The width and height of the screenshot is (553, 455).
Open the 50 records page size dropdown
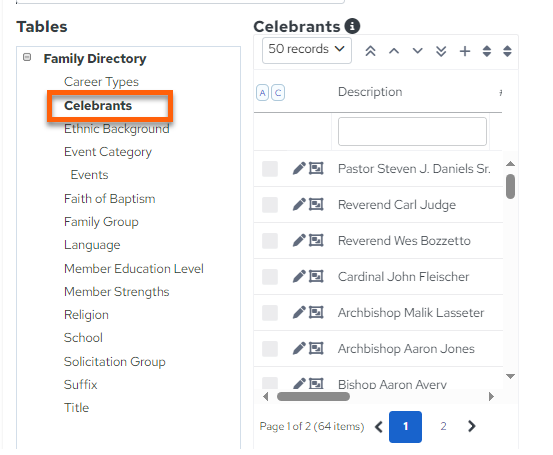306,50
